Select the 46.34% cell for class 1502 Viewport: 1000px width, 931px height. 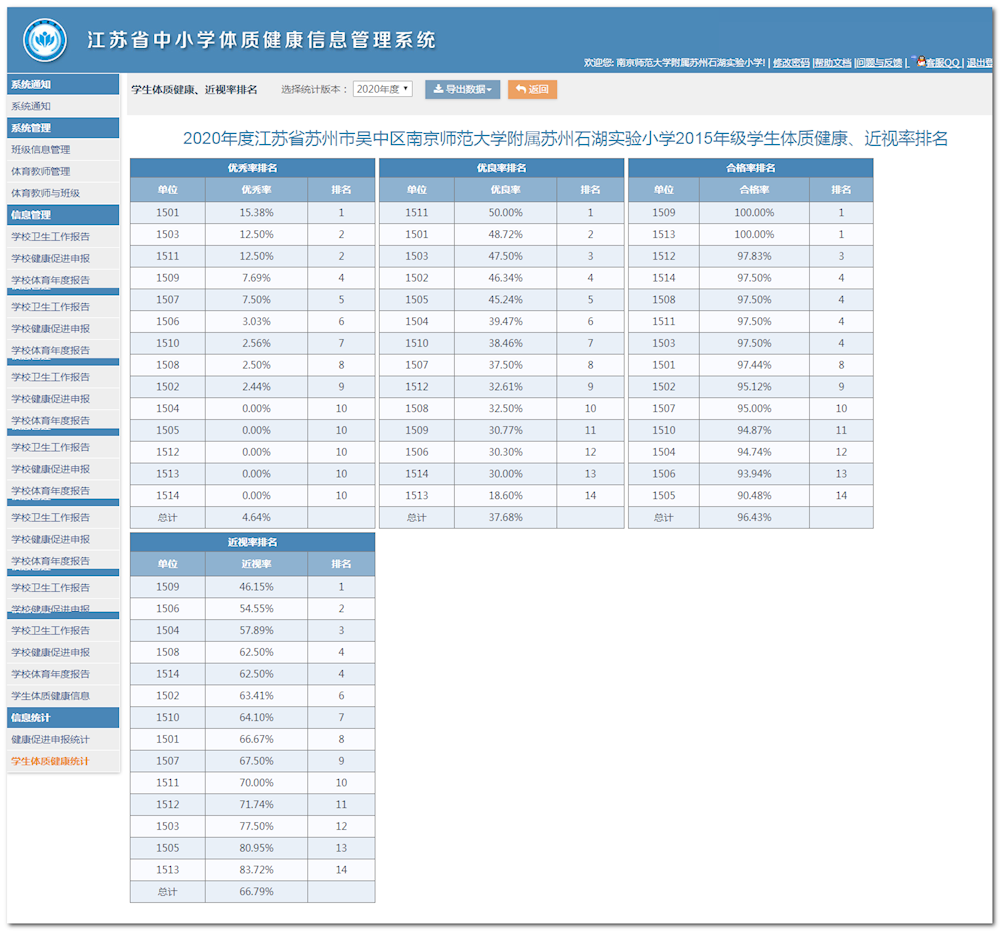tap(506, 277)
